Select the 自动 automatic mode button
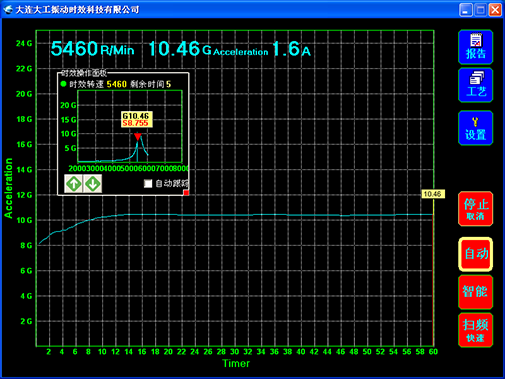The width and height of the screenshot is (505, 379). 475,254
